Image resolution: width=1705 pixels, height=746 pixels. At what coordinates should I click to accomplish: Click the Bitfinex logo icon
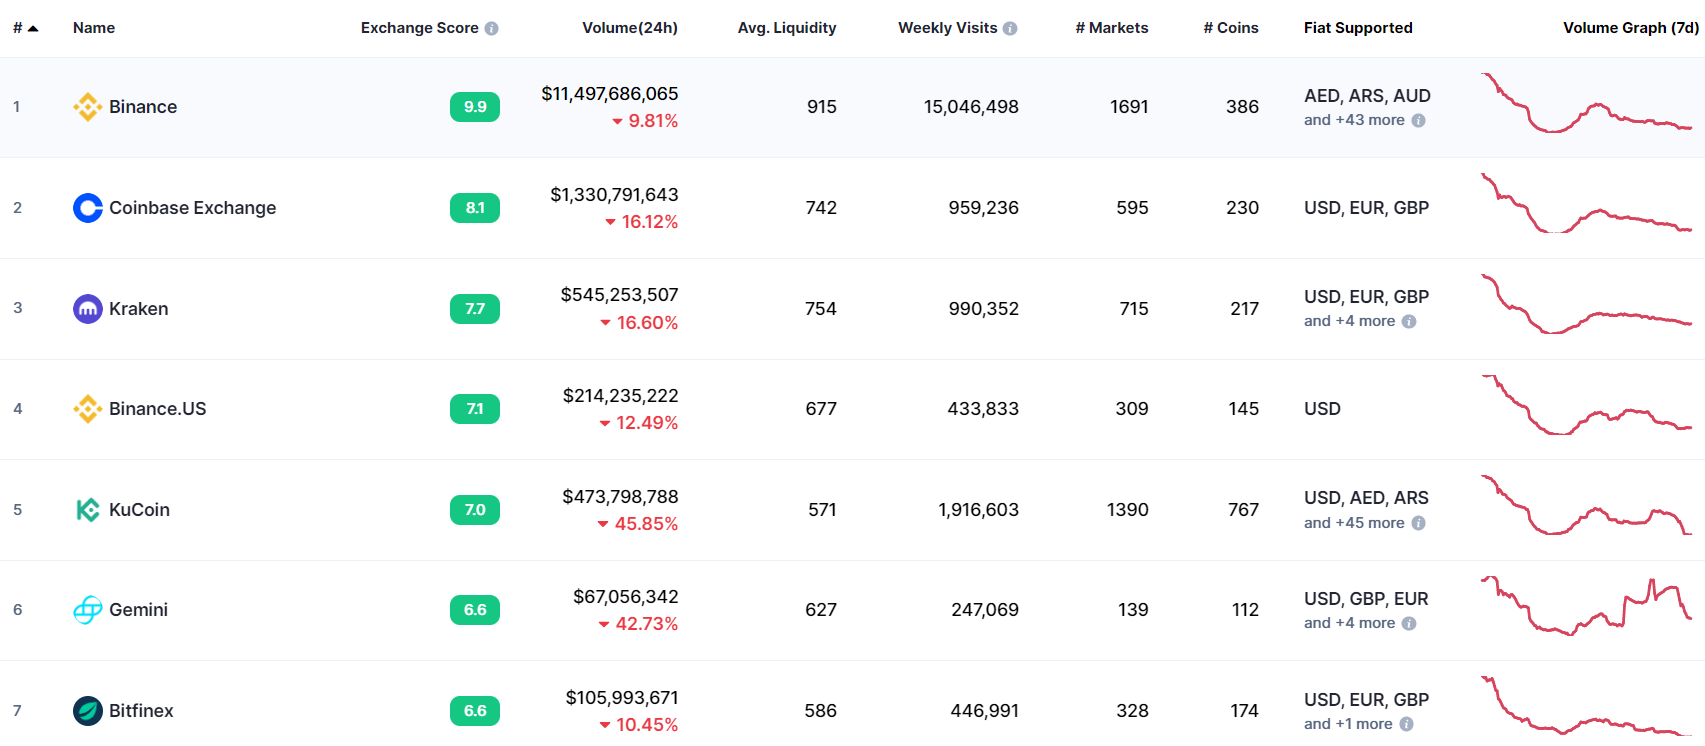(x=88, y=711)
